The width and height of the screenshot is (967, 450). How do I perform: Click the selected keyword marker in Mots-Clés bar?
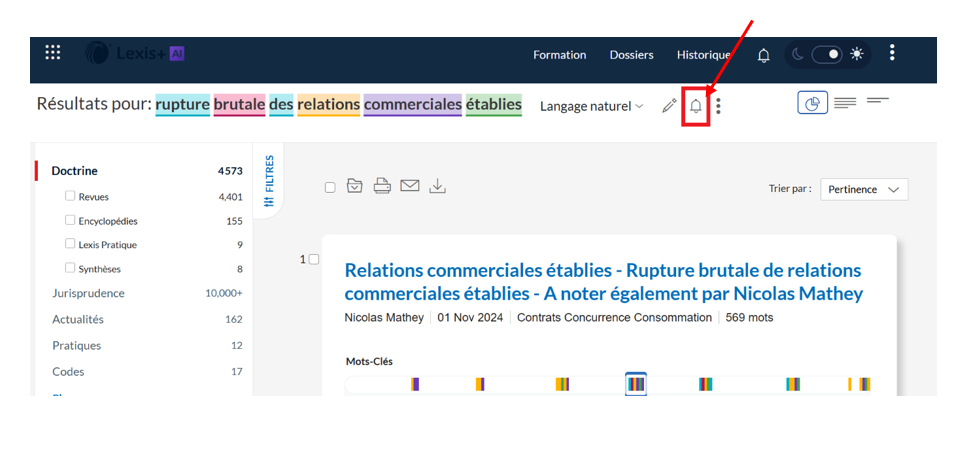tap(636, 384)
